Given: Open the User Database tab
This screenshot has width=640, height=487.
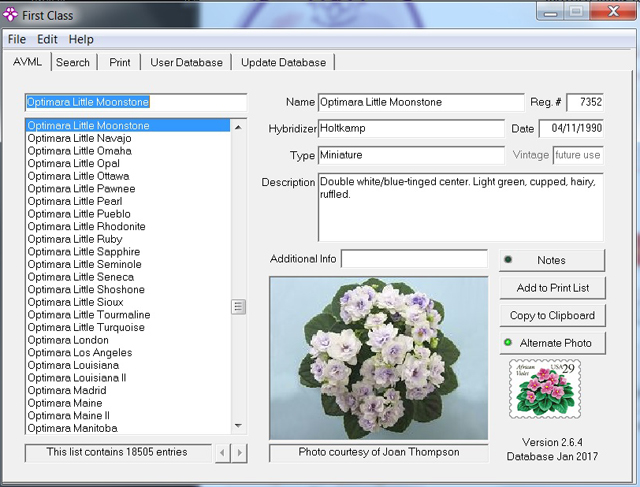Looking at the screenshot, I should (x=187, y=62).
